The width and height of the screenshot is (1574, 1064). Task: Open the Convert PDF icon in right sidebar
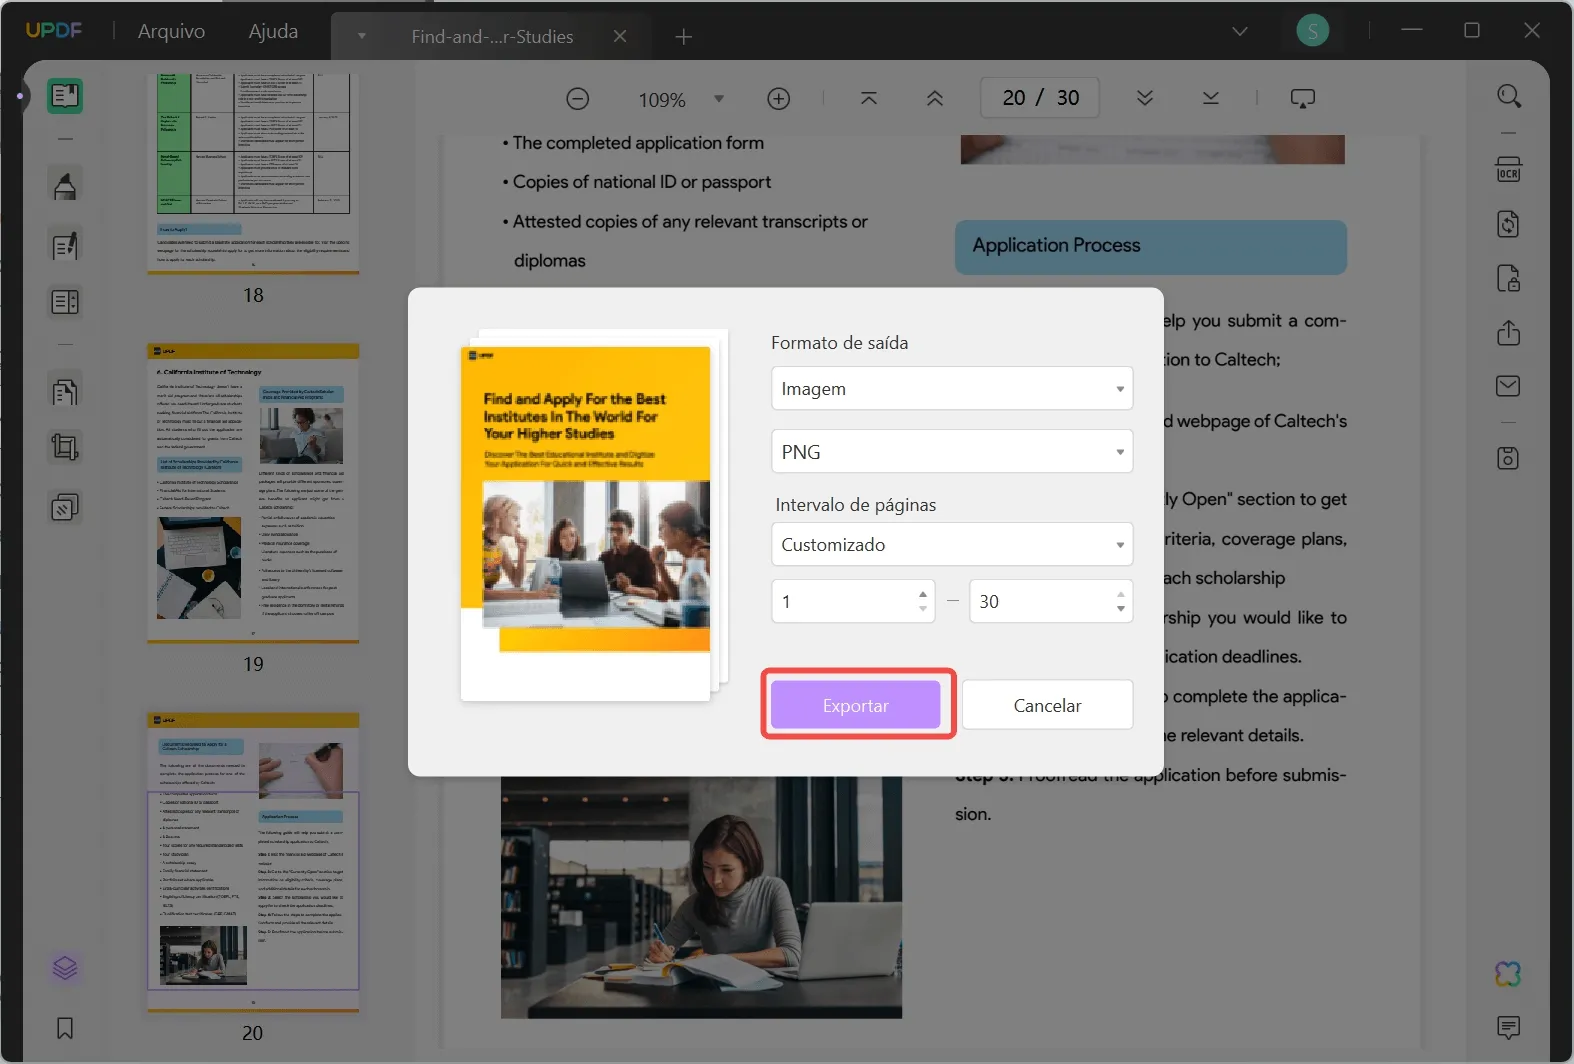pos(1509,224)
